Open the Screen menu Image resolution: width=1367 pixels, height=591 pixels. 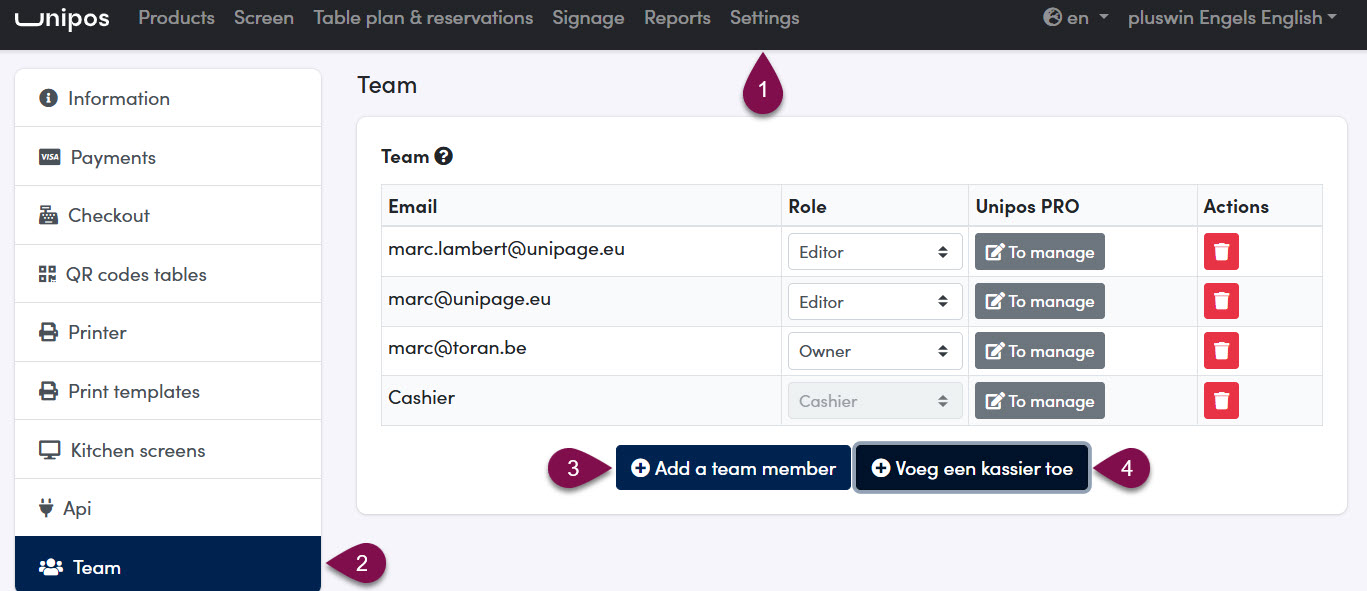point(264,18)
